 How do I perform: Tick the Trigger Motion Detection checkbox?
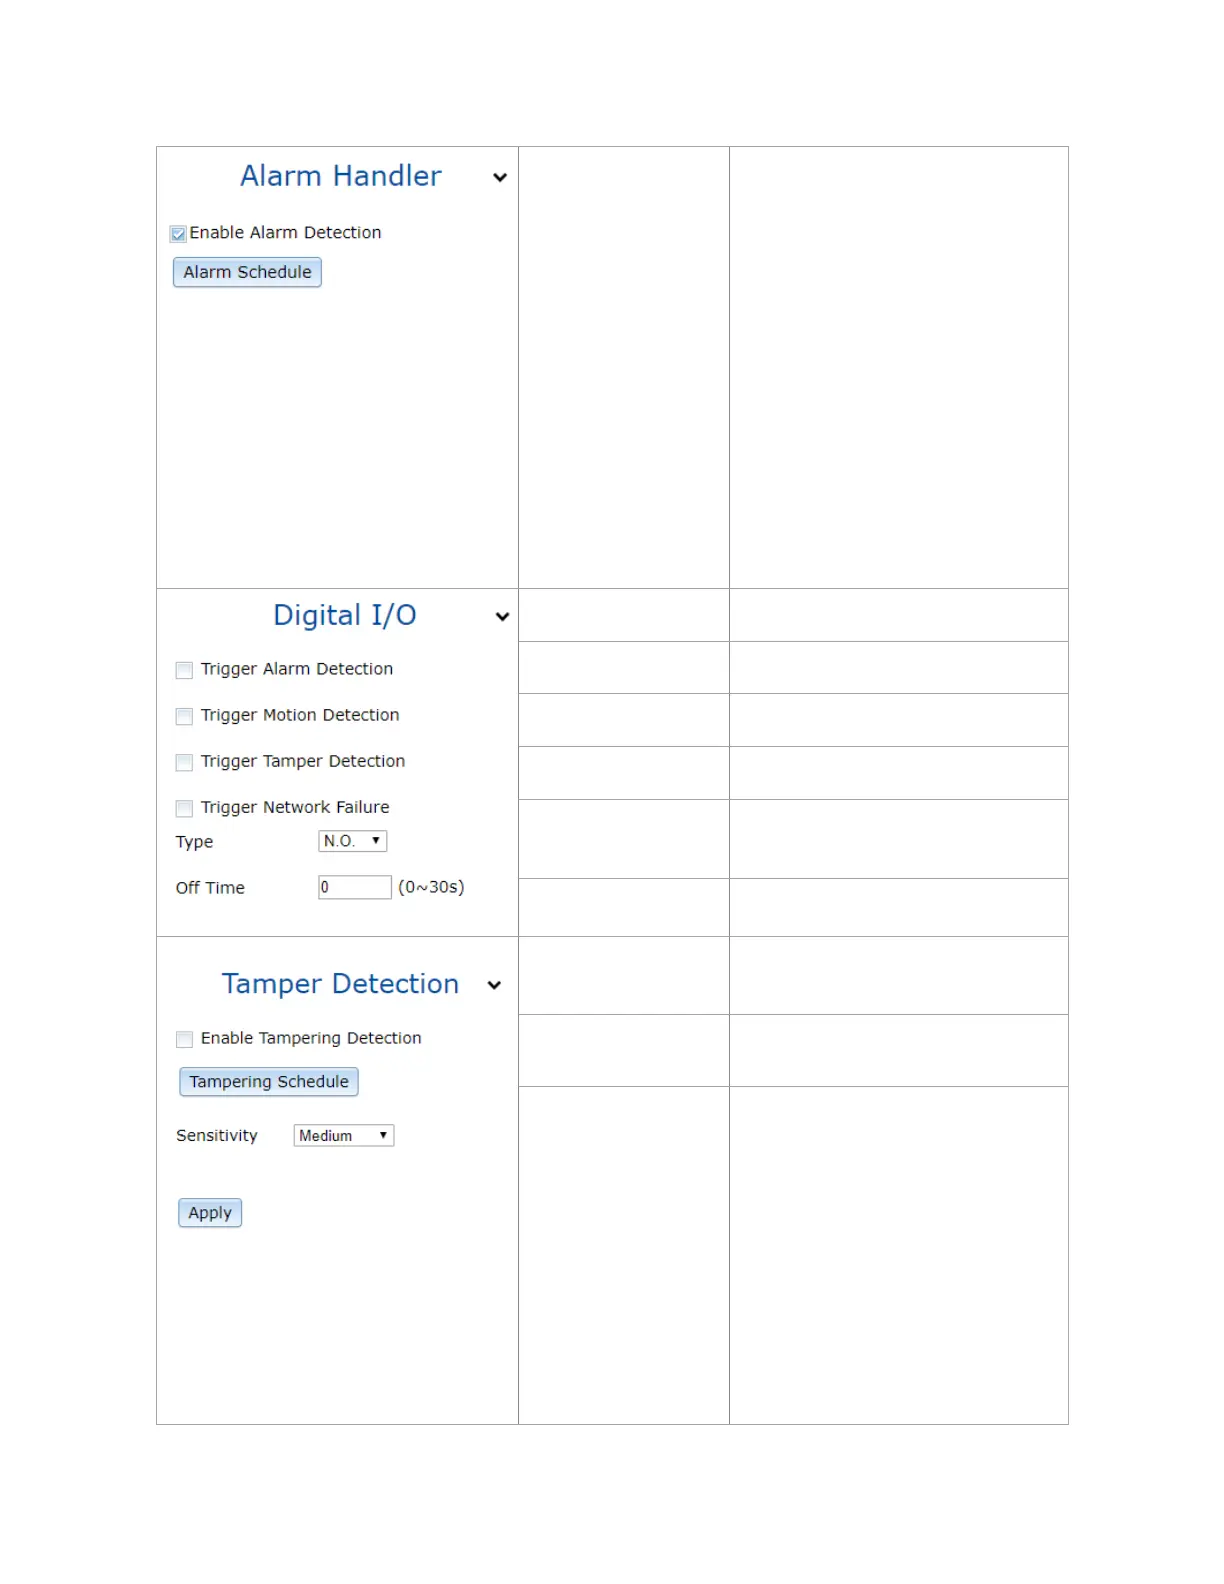click(x=184, y=716)
